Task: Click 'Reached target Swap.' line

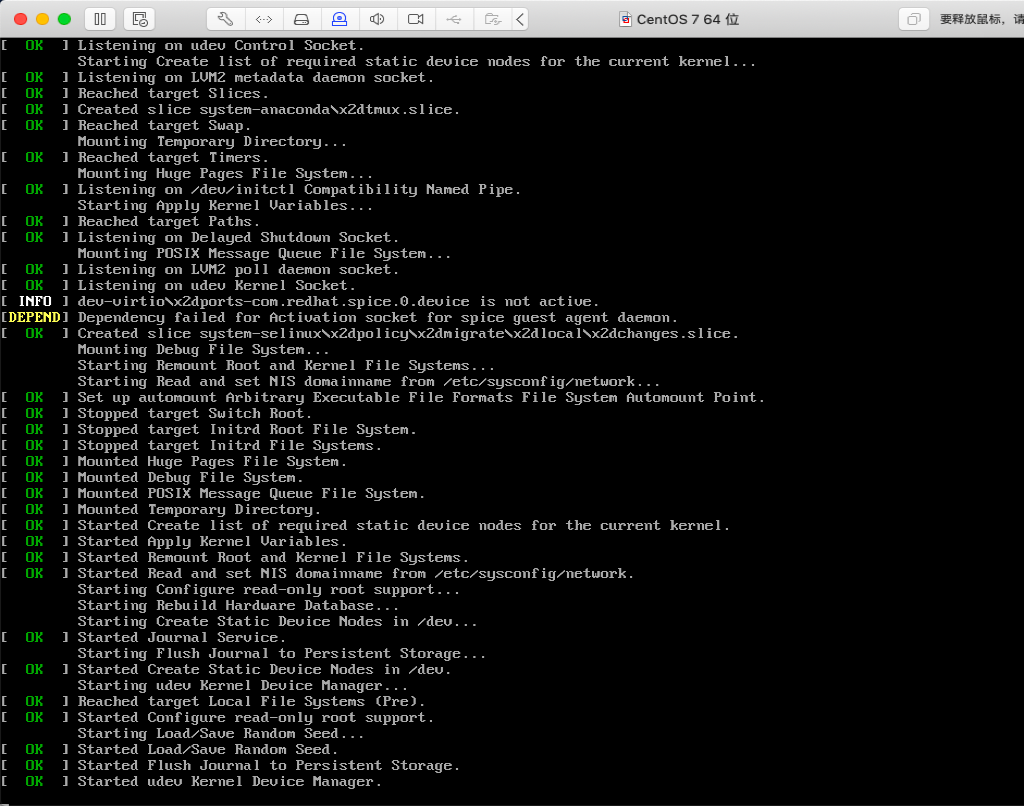Action: point(164,125)
